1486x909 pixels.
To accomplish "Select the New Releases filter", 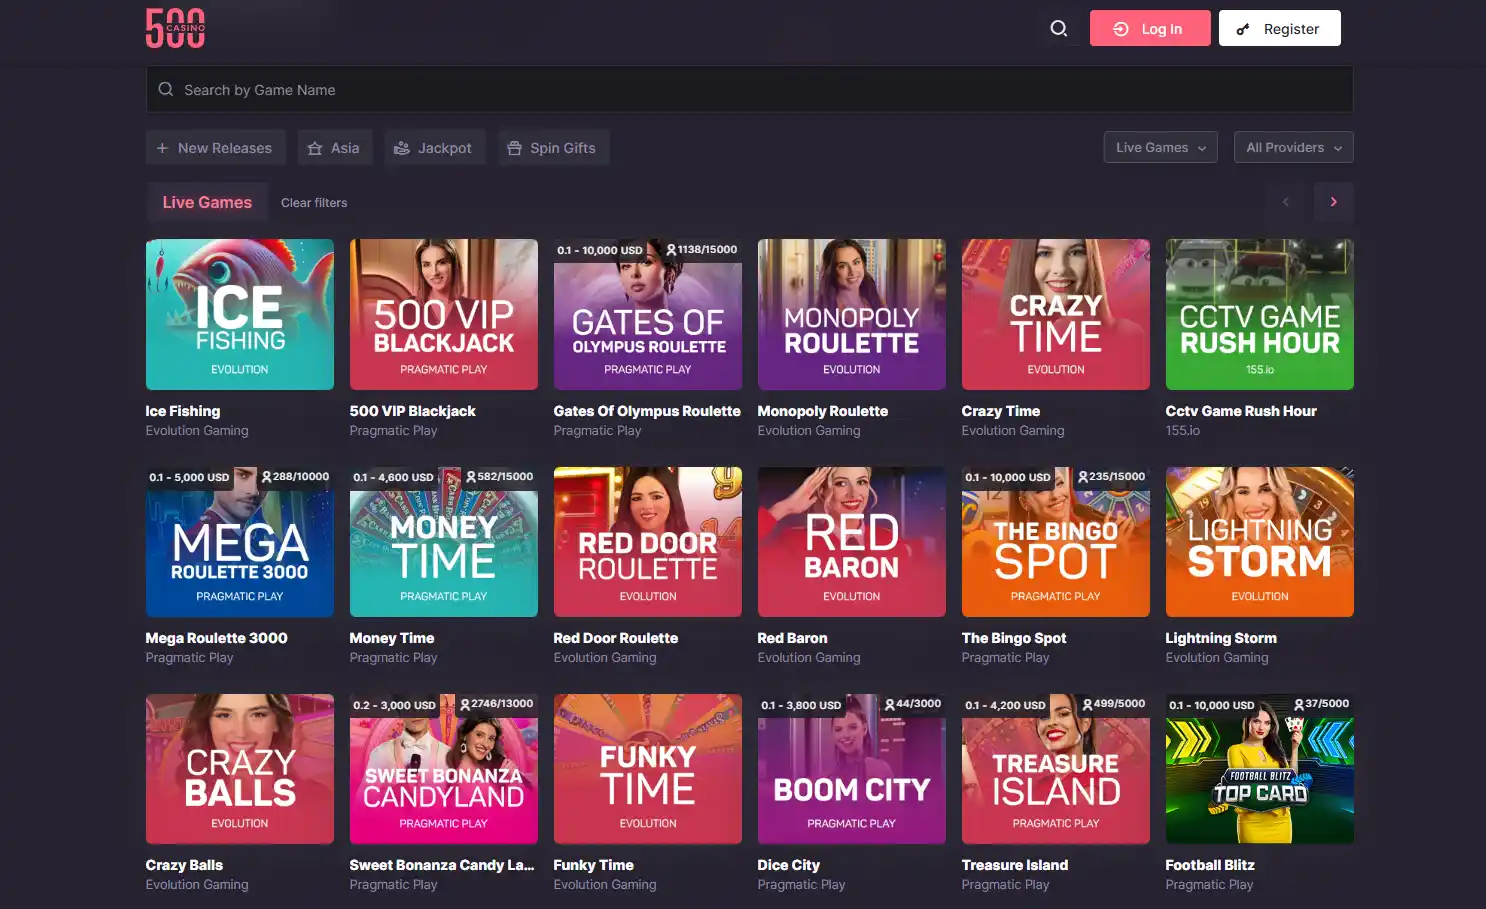I will 215,148.
